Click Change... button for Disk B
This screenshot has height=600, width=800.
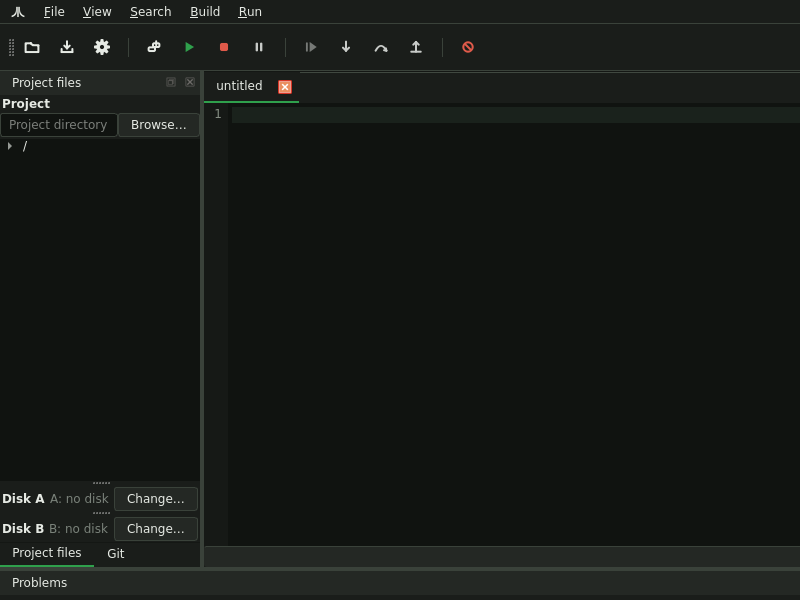156,529
